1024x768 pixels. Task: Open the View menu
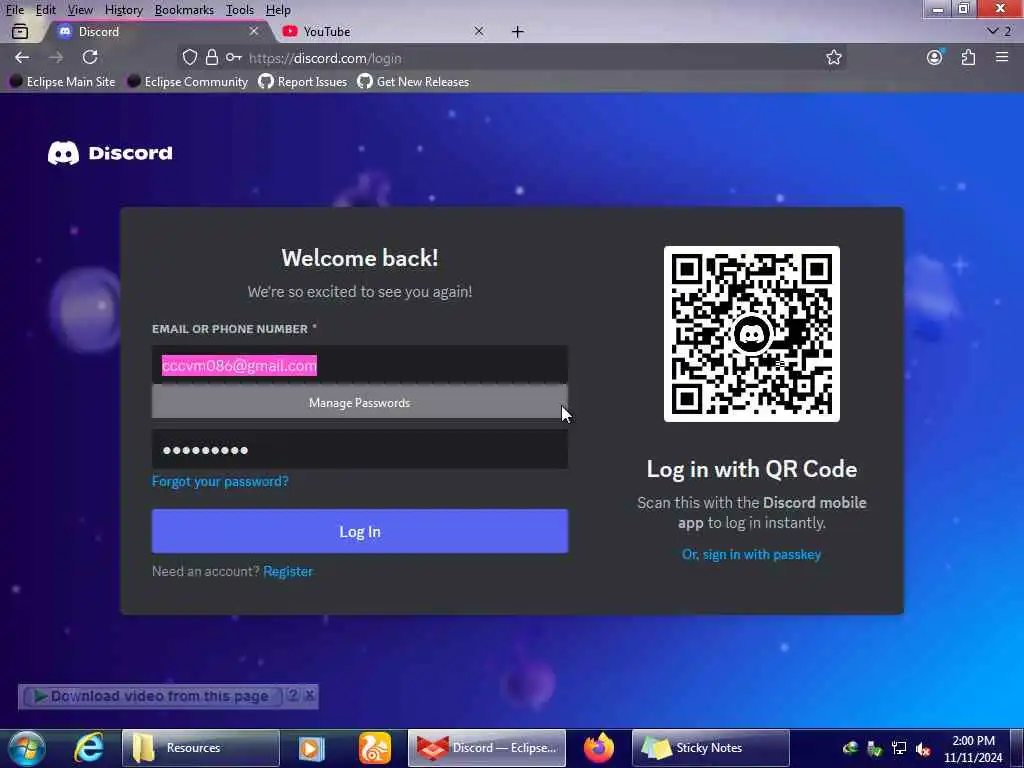pyautogui.click(x=80, y=10)
